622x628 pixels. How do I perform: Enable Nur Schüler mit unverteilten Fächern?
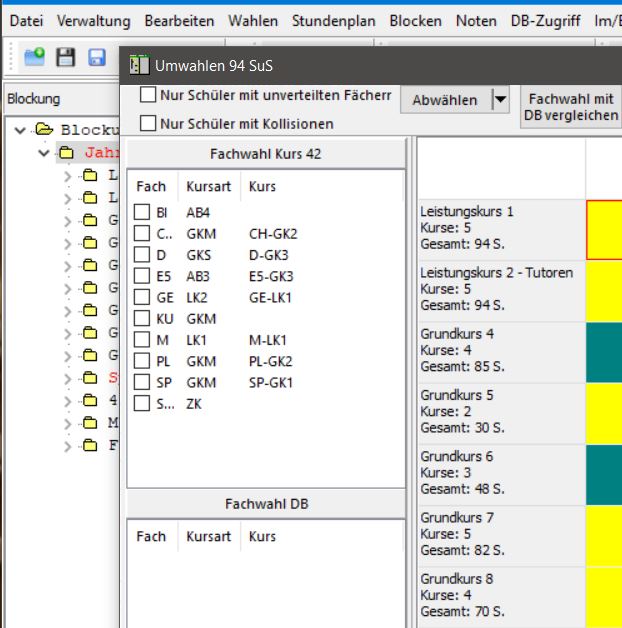coord(148,95)
